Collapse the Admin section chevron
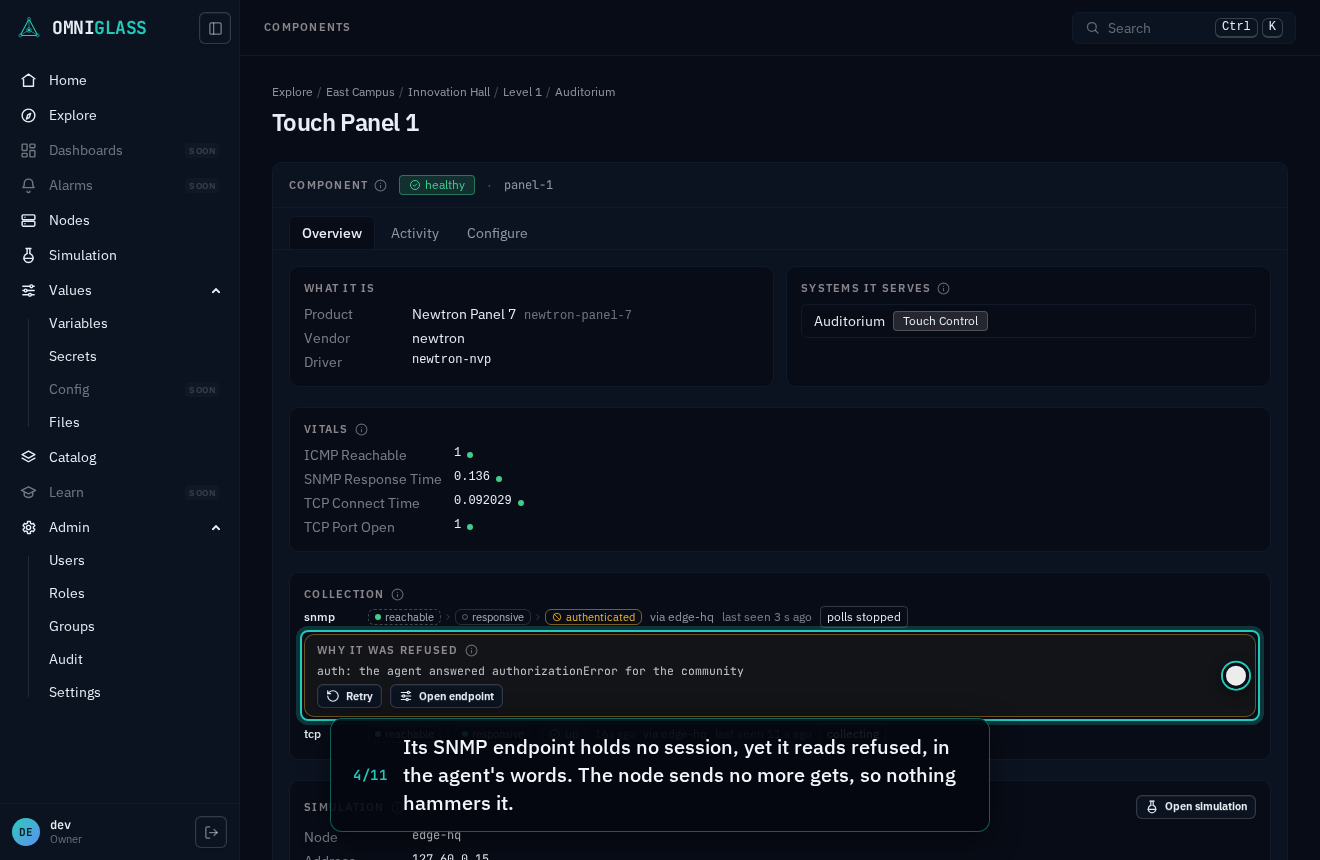 click(216, 527)
